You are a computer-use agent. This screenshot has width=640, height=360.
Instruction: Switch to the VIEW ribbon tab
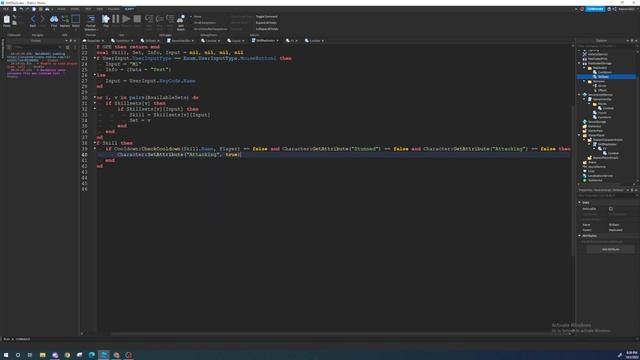click(100, 9)
